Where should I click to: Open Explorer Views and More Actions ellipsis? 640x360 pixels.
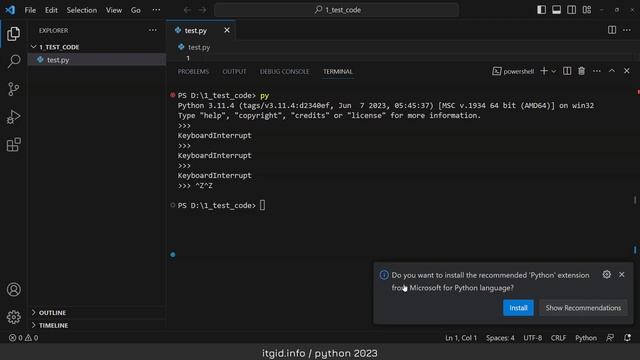pyautogui.click(x=152, y=30)
